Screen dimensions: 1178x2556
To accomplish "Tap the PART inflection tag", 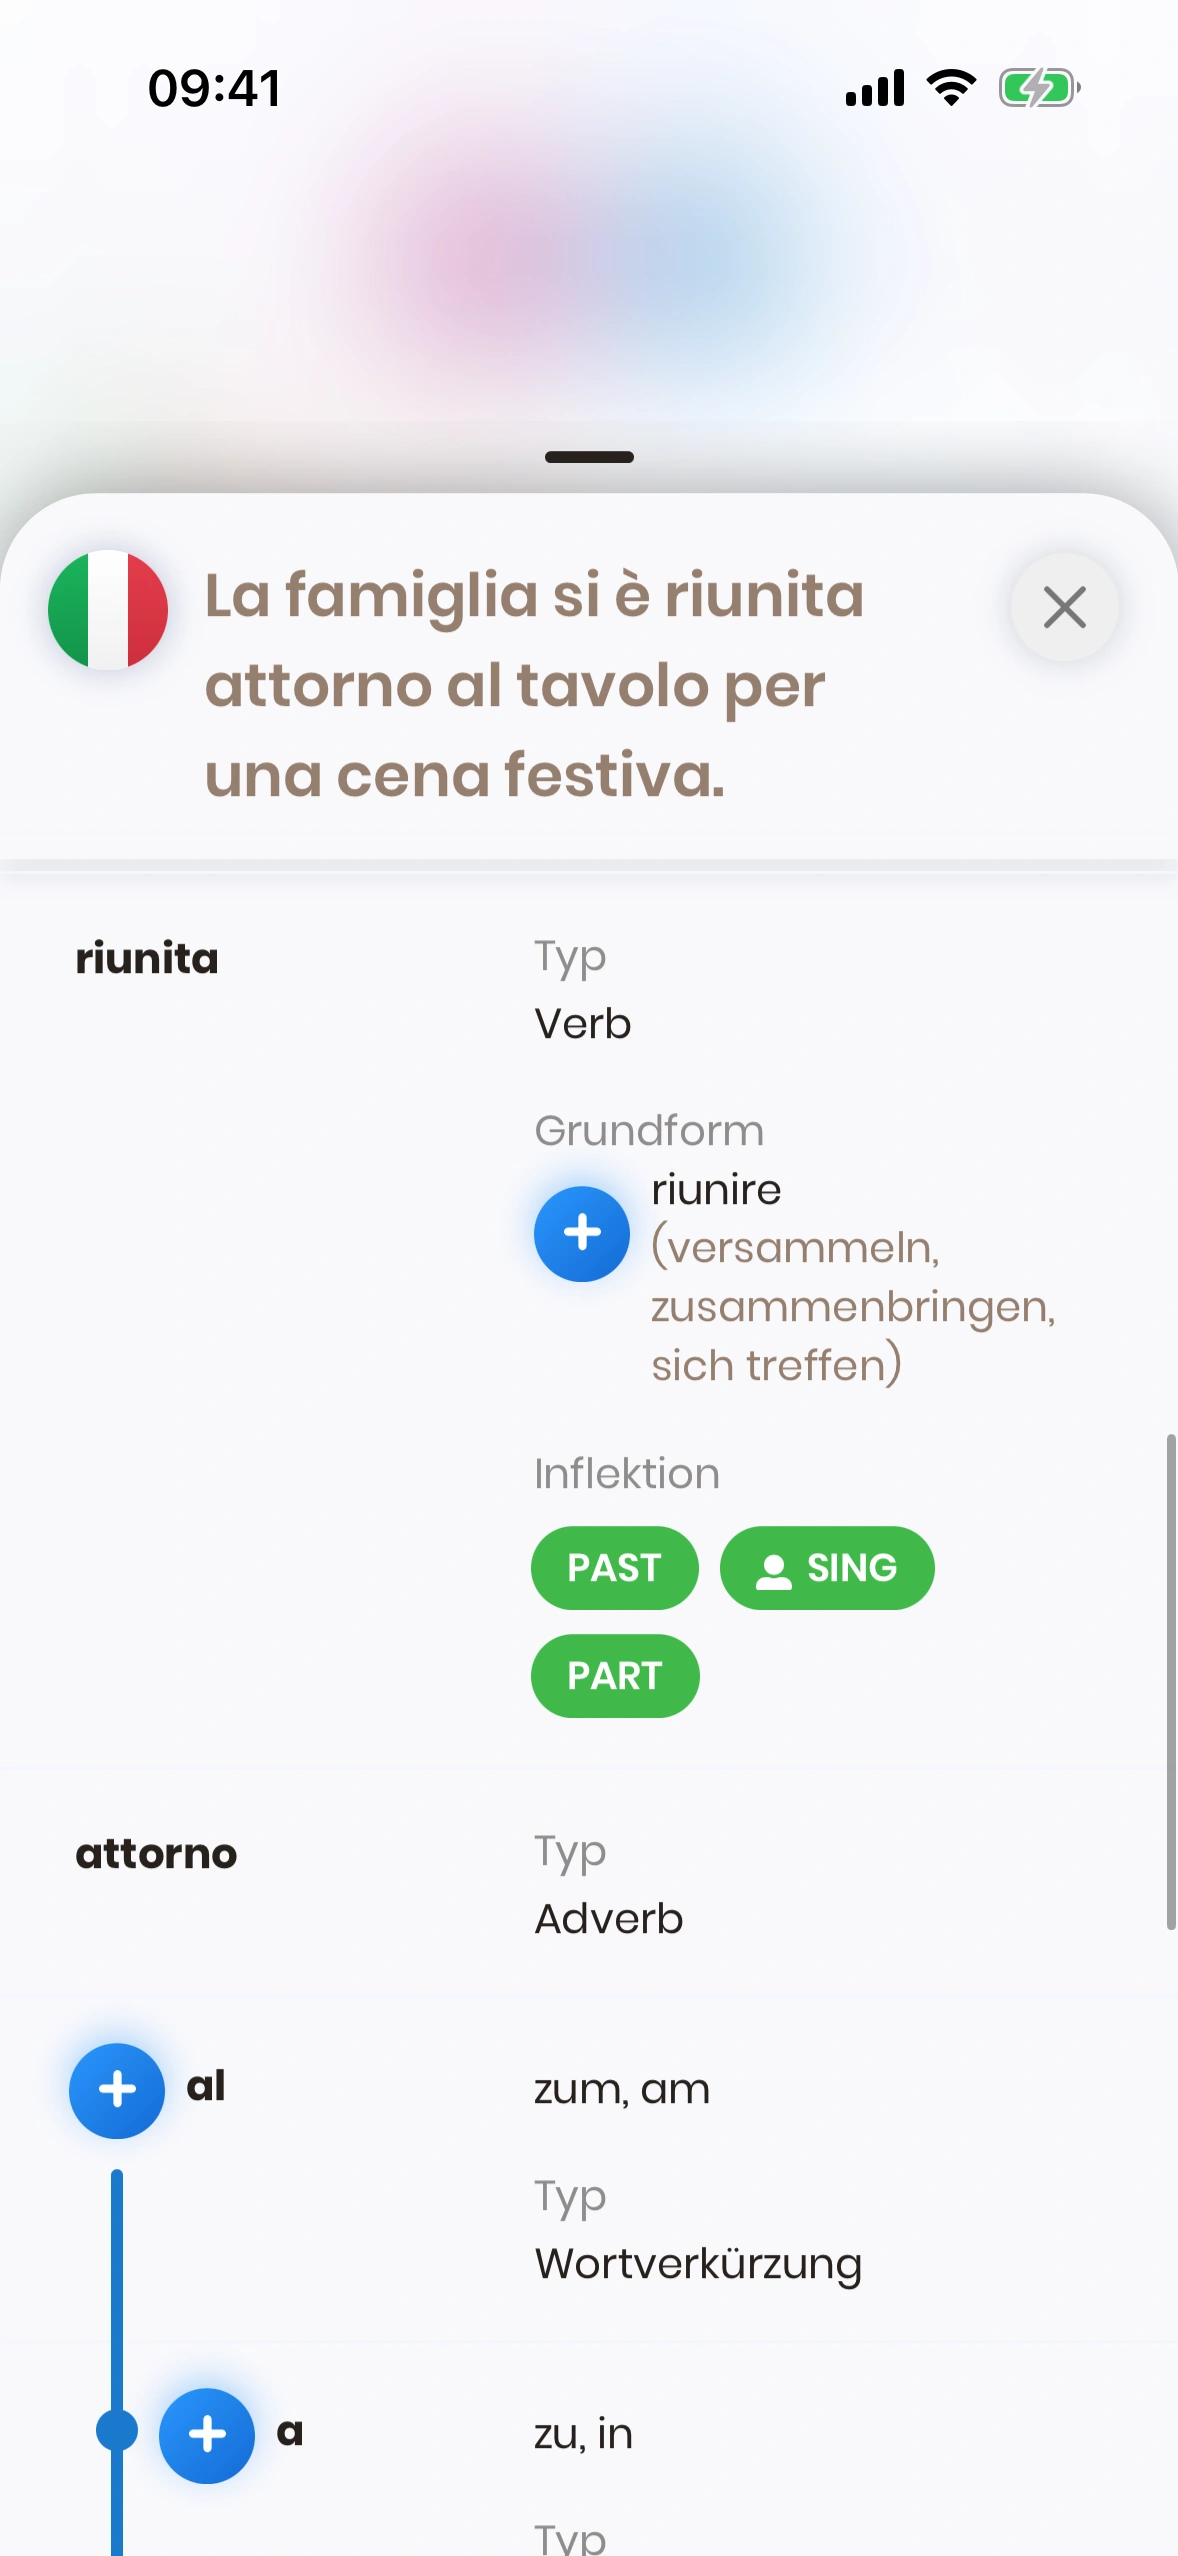I will pyautogui.click(x=614, y=1675).
